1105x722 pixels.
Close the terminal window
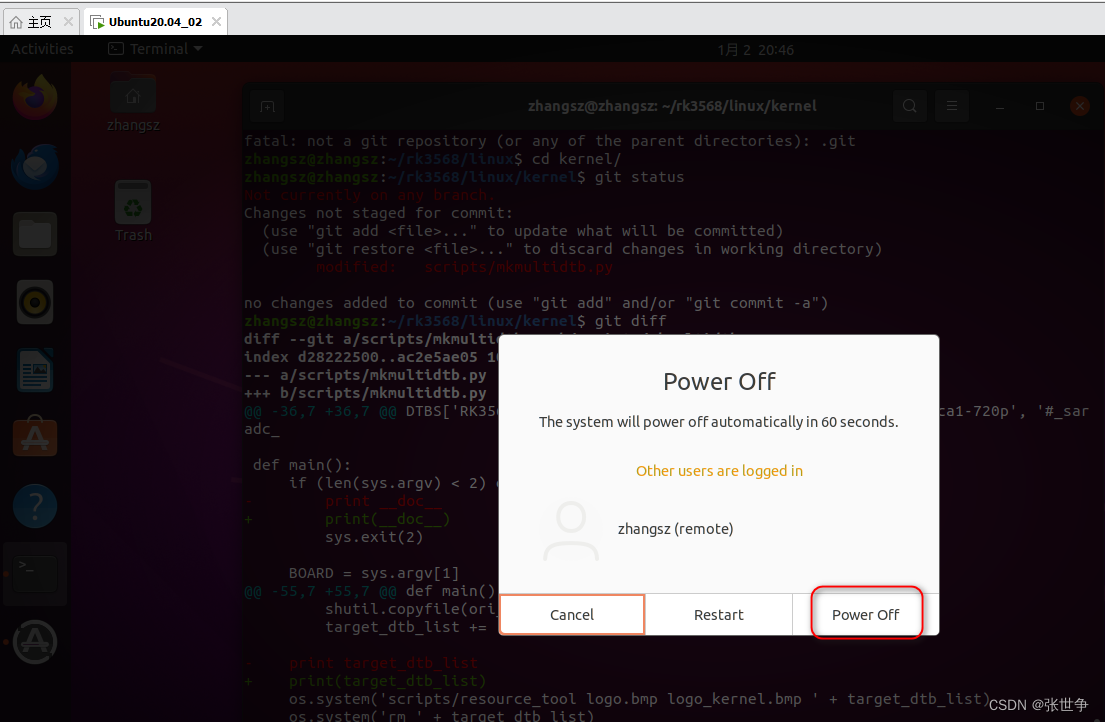tap(1080, 106)
